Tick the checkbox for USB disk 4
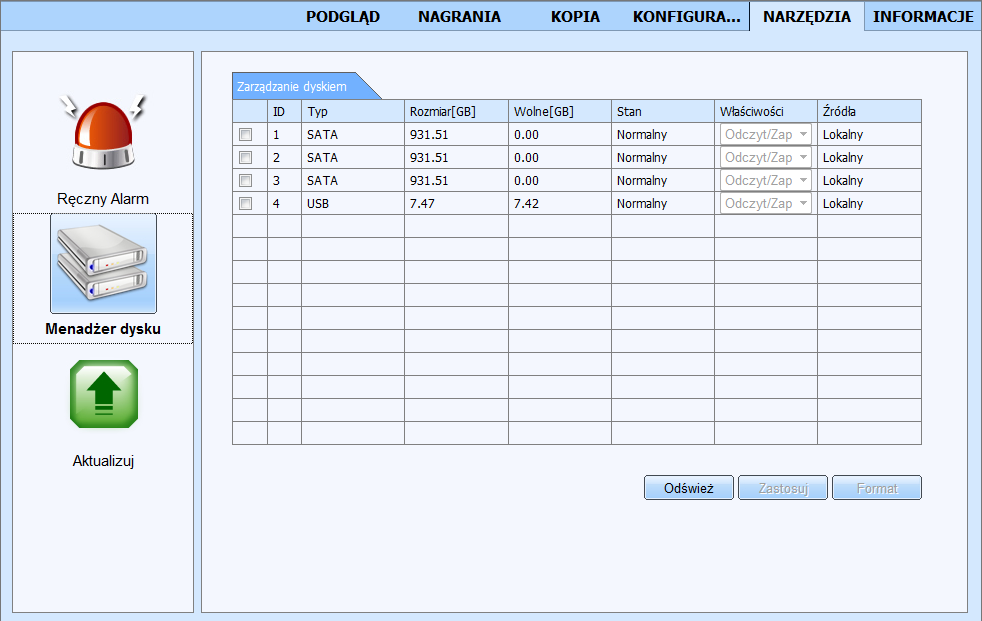982x621 pixels. (x=246, y=203)
